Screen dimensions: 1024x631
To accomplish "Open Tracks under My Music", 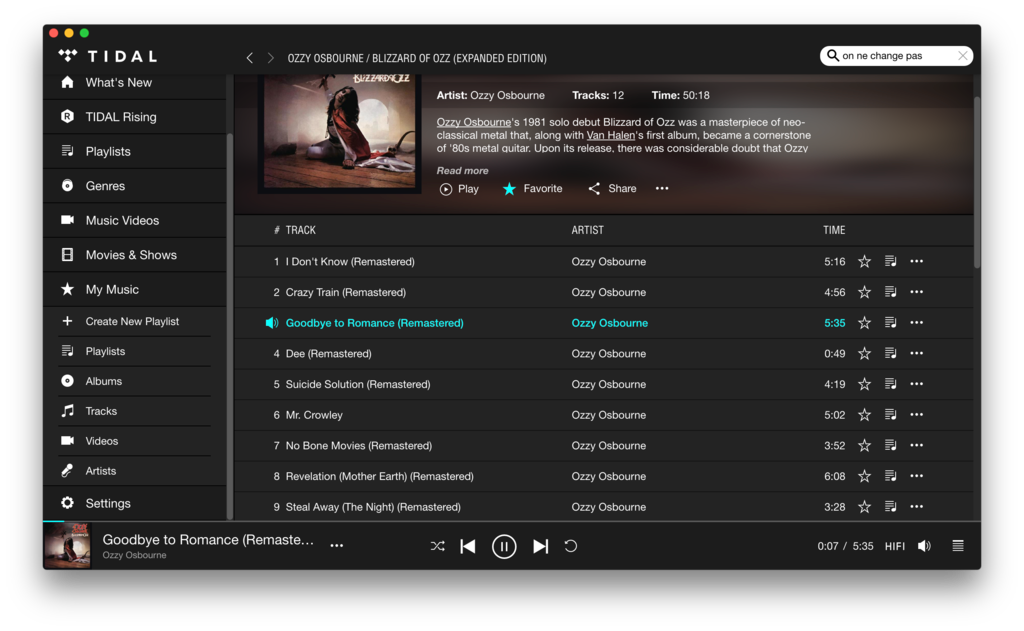I will [x=135, y=412].
